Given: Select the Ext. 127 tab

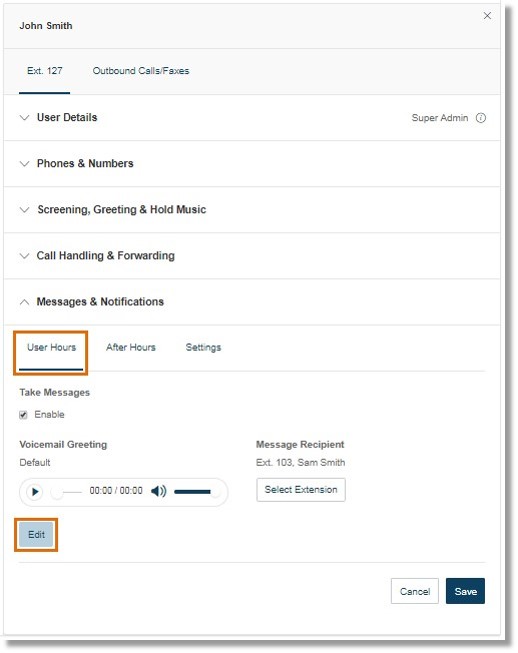Looking at the screenshot, I should tap(45, 71).
